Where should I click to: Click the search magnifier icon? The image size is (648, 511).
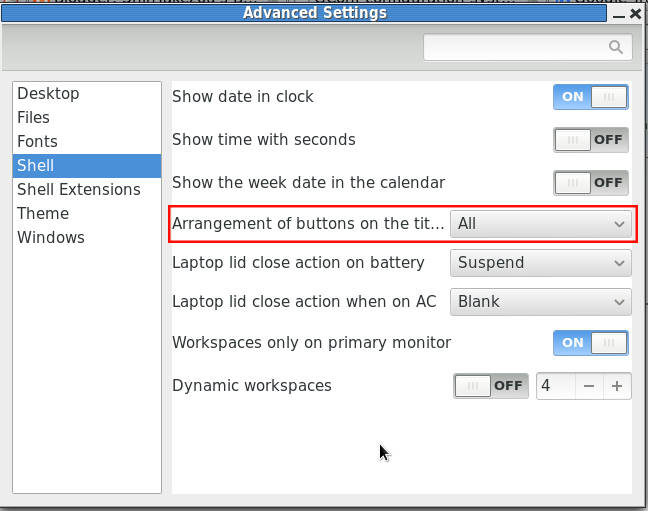coord(616,47)
